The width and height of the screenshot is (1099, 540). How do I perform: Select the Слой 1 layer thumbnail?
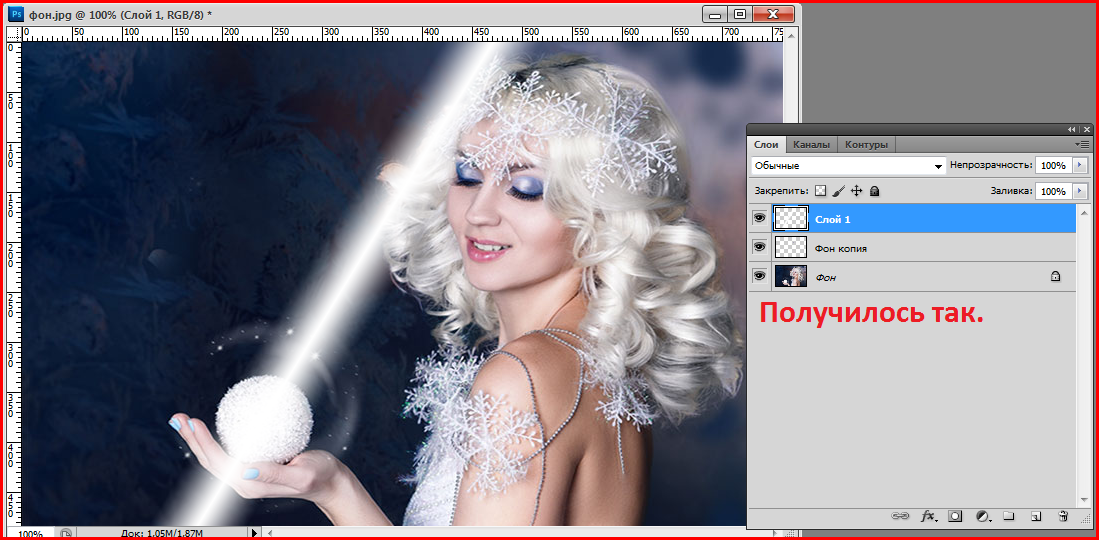[x=791, y=219]
